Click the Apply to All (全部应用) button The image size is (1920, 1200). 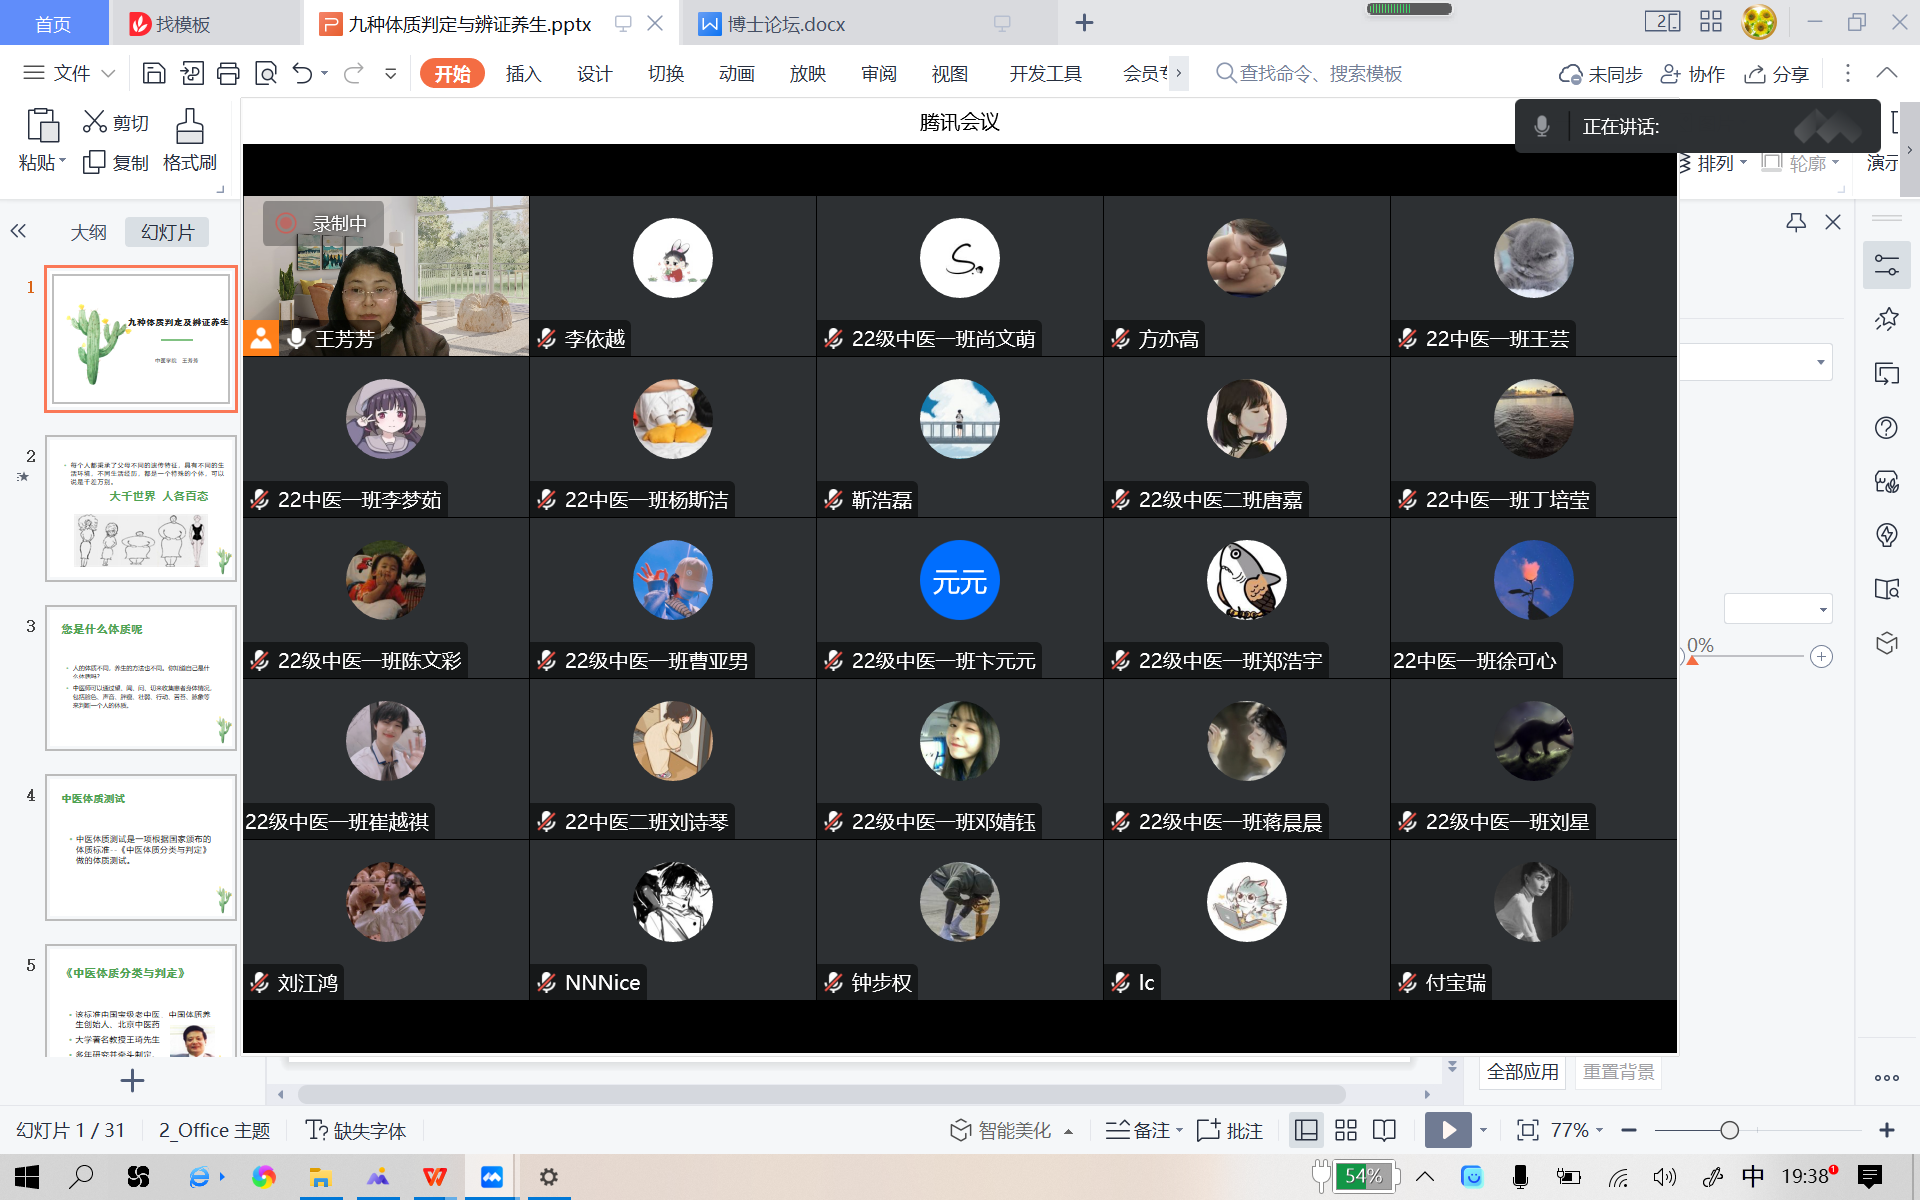pyautogui.click(x=1522, y=1072)
